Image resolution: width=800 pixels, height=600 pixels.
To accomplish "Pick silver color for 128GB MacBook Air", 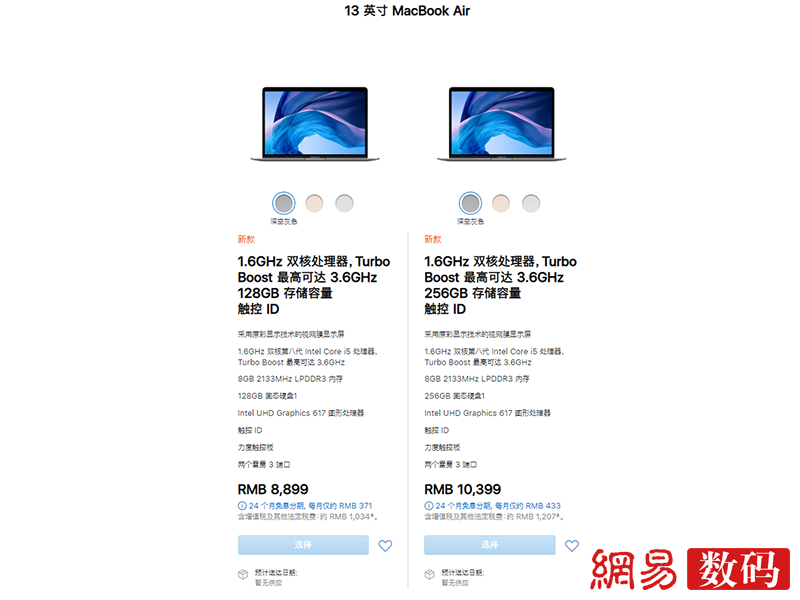I will (344, 203).
